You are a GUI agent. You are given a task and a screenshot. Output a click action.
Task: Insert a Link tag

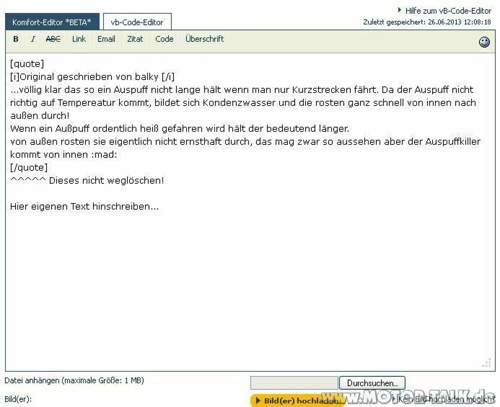click(79, 39)
